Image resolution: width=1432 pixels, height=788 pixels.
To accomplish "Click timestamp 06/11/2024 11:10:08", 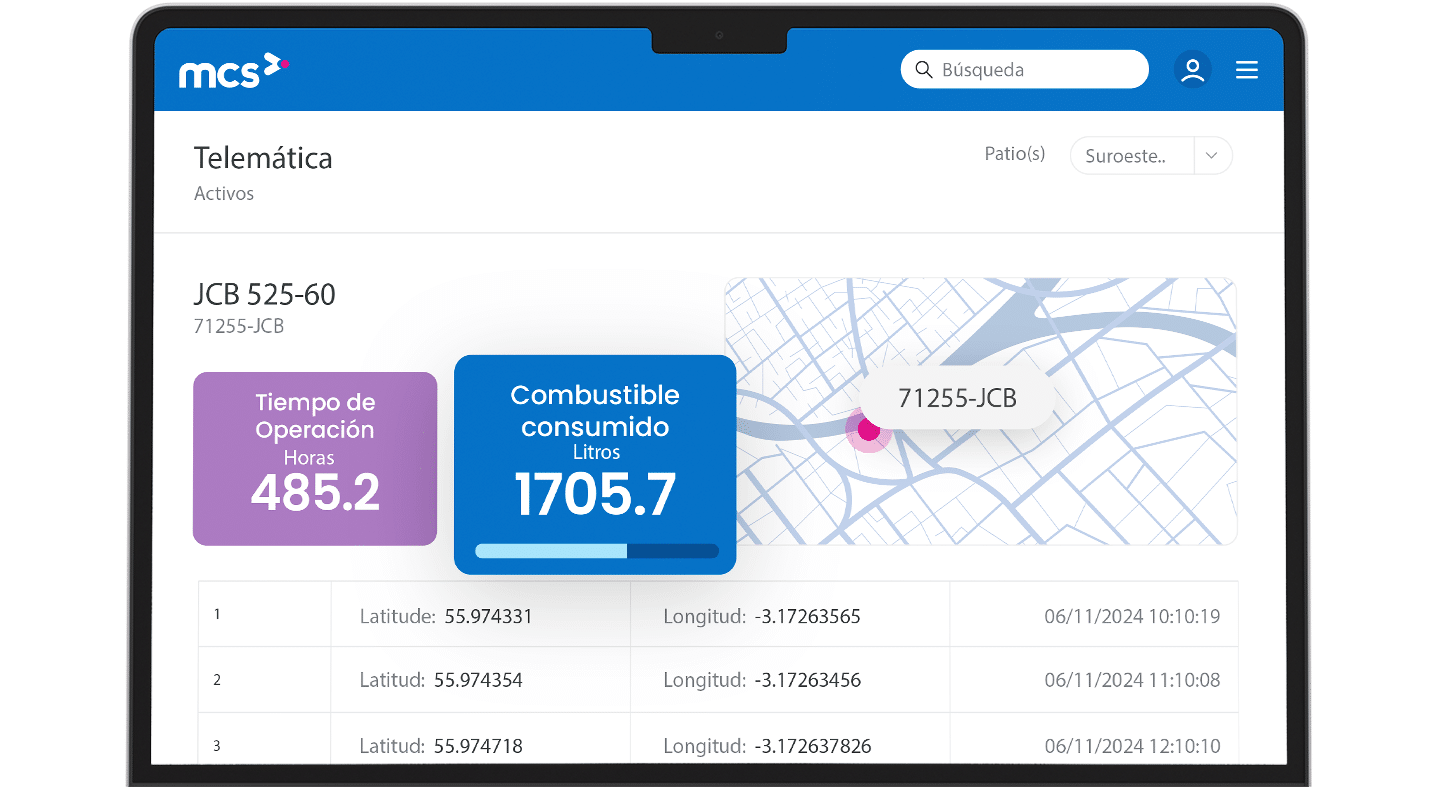I will click(1132, 680).
